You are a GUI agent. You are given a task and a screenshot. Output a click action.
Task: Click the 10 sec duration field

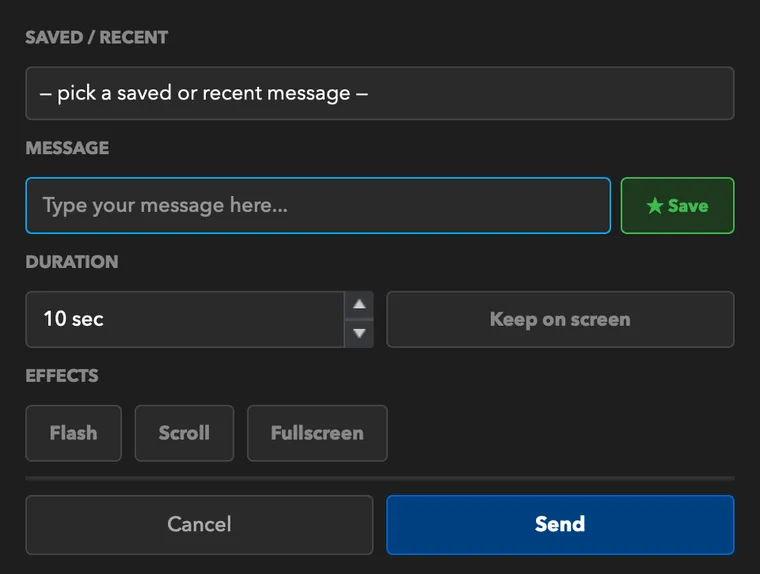(x=185, y=319)
